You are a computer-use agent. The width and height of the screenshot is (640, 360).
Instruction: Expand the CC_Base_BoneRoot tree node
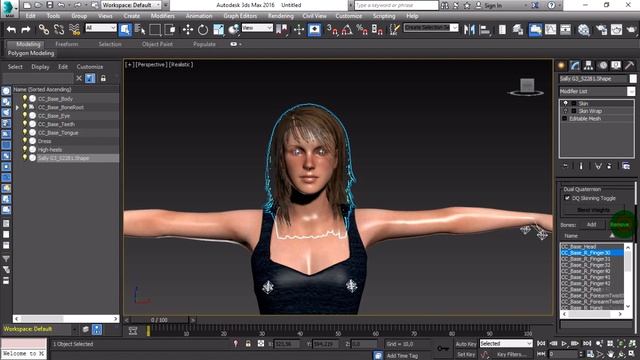pos(17,107)
